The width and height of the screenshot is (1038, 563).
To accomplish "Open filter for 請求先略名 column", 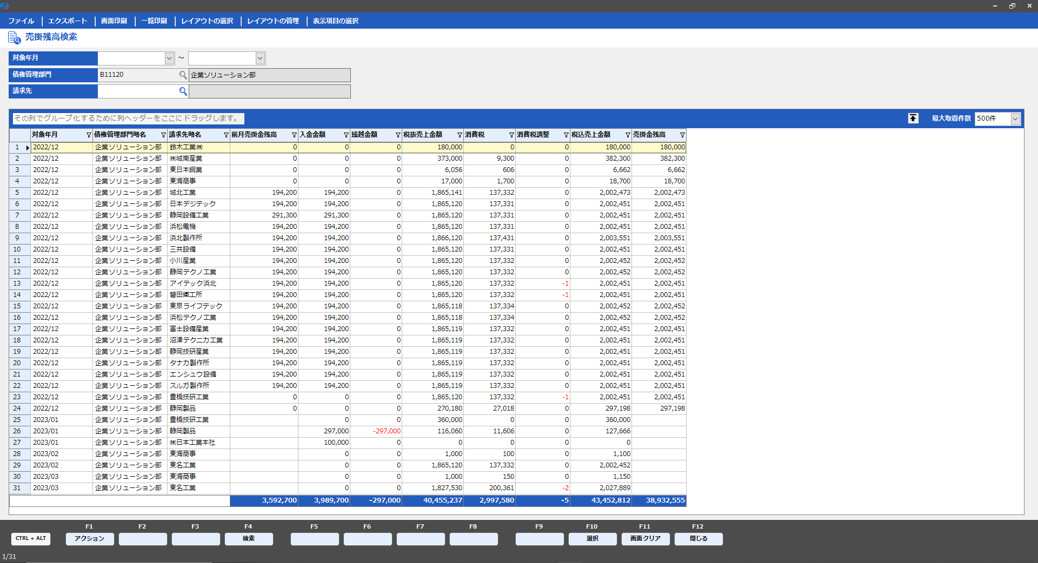I will click(x=226, y=135).
